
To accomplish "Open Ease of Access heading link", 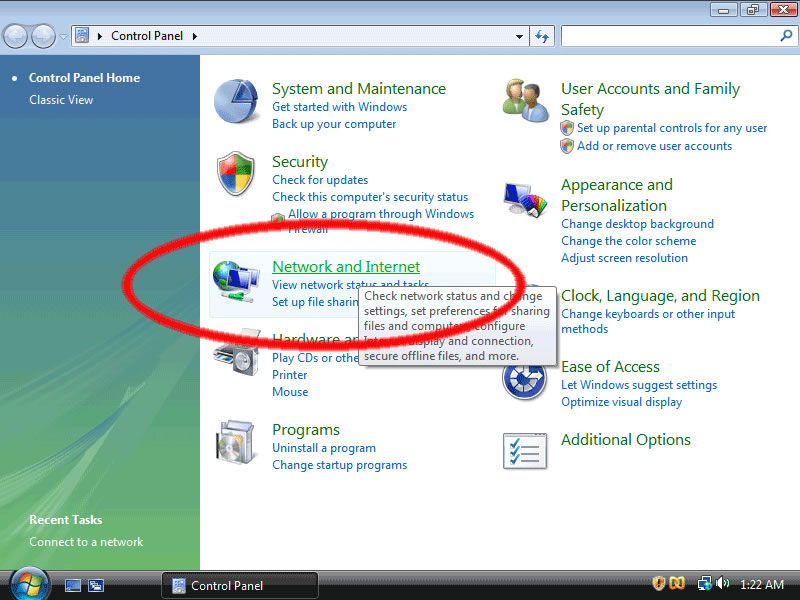I will tap(610, 367).
